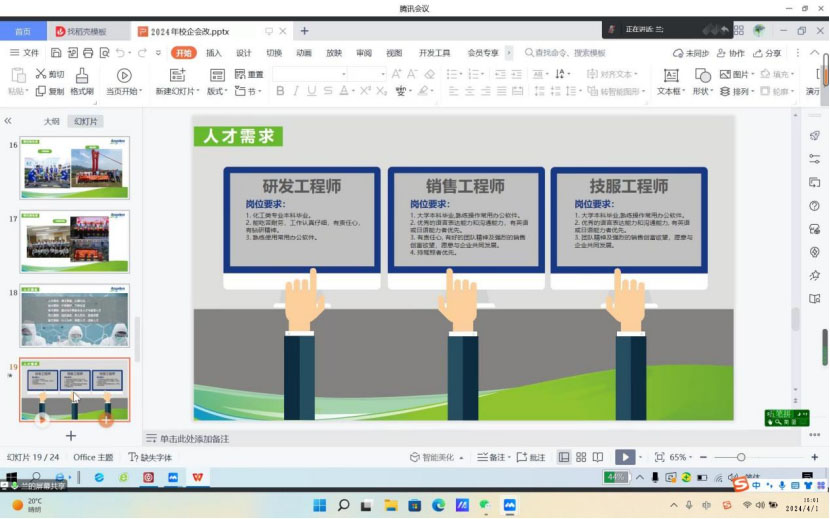Toggle notes pane with 备注 button
The width and height of the screenshot is (830, 519).
tap(491, 457)
